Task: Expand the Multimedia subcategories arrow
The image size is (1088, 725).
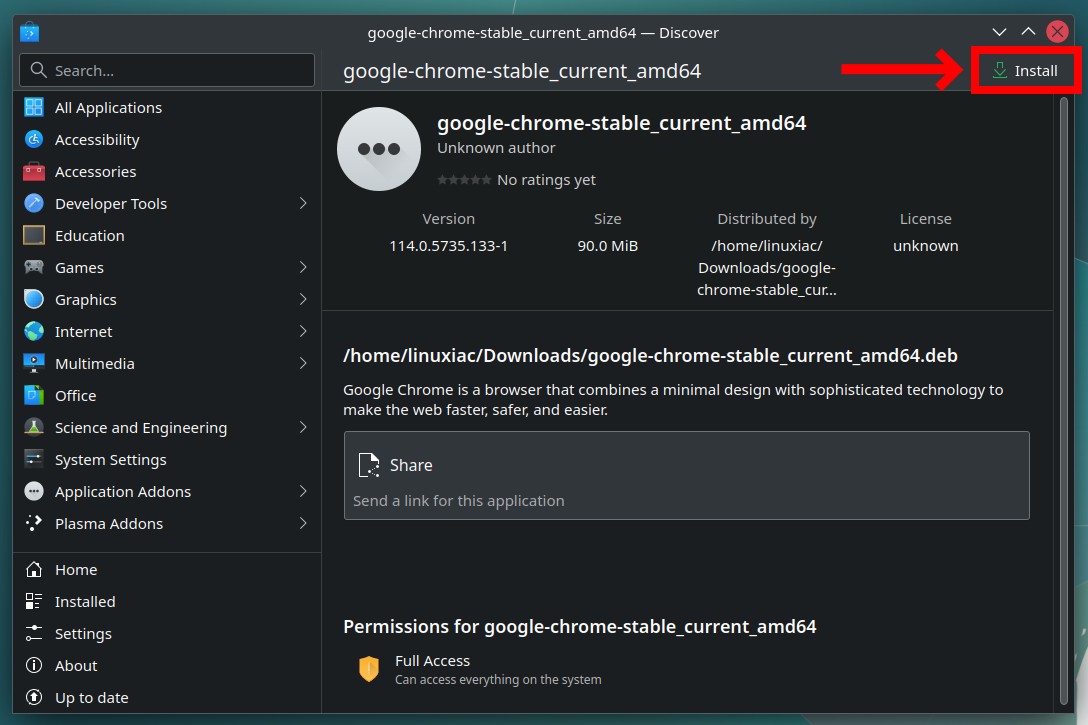Action: pos(303,363)
